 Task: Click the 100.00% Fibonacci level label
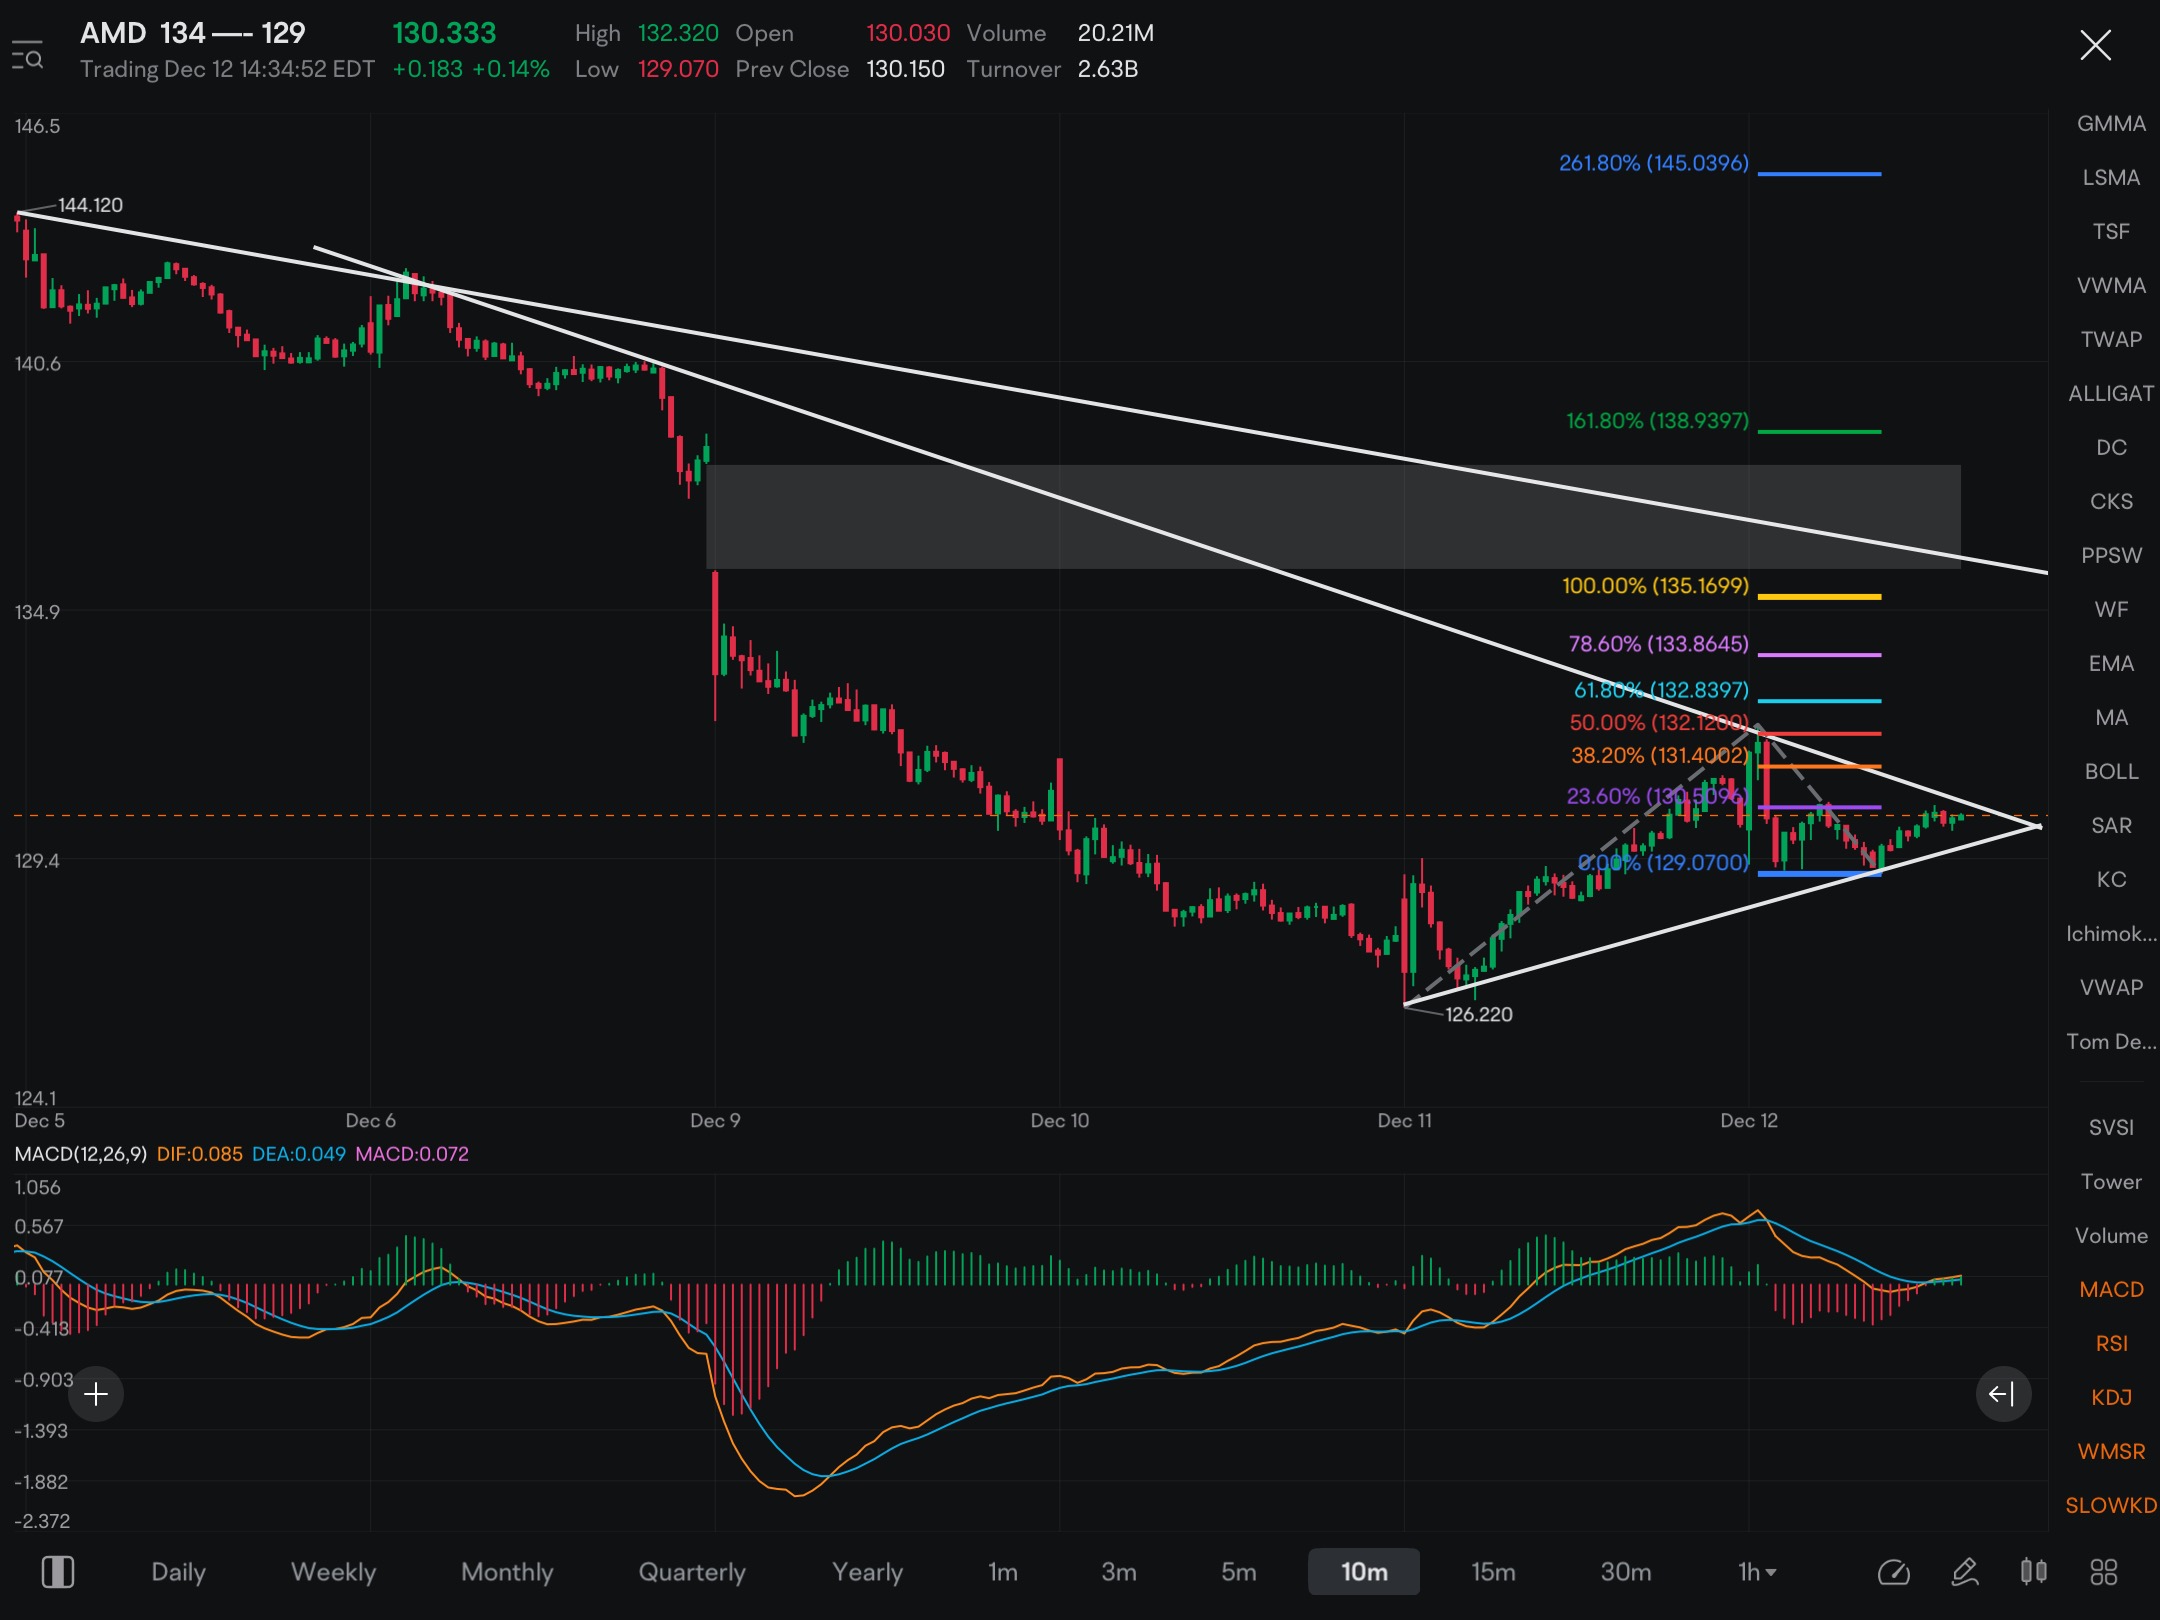tap(1655, 586)
